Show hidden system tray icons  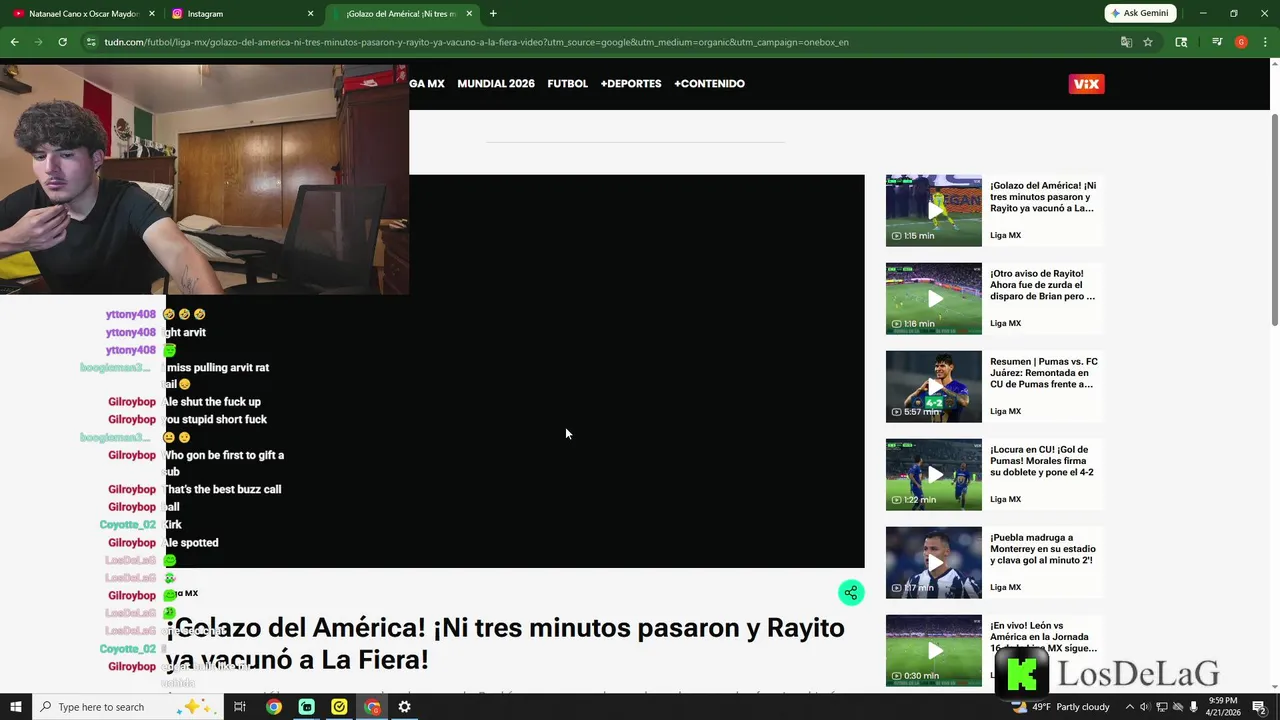point(1130,707)
